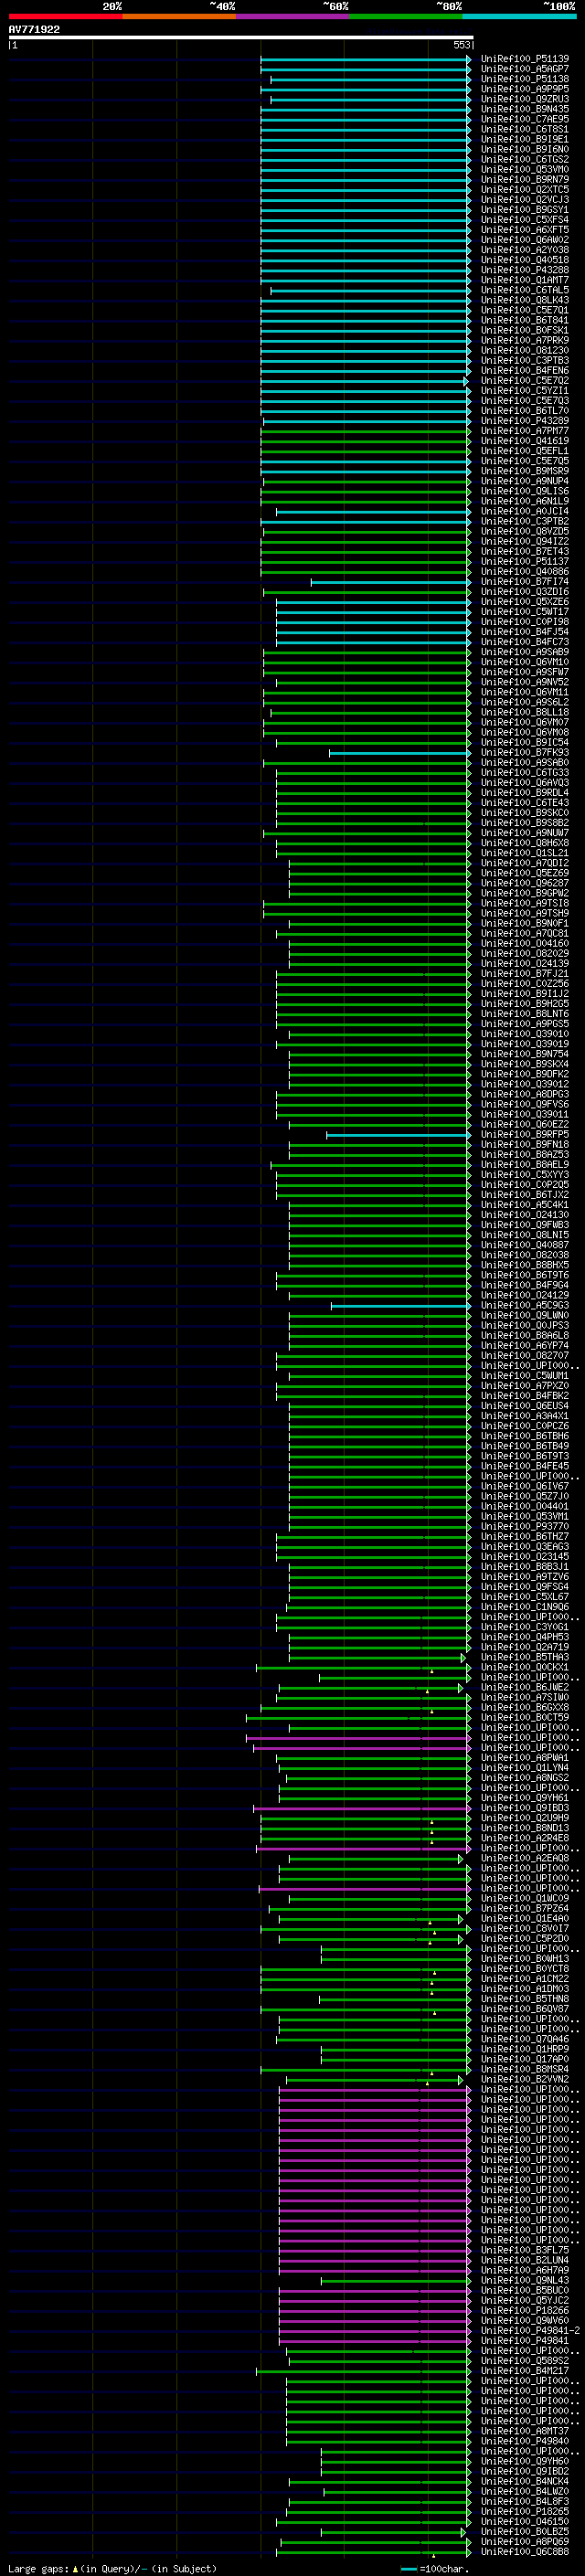
Task: Click the UniRef100_B8LL18 entry
Action: (x=525, y=712)
